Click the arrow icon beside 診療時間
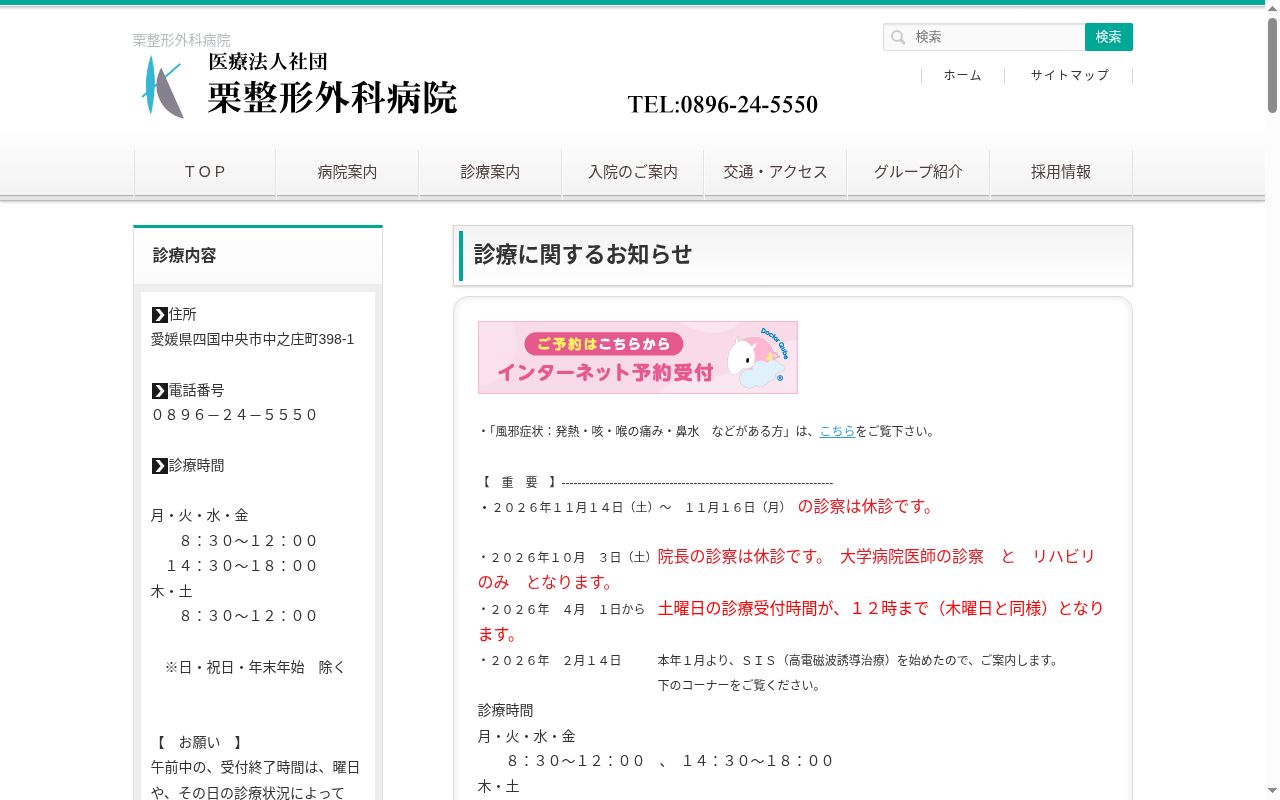 click(x=160, y=466)
